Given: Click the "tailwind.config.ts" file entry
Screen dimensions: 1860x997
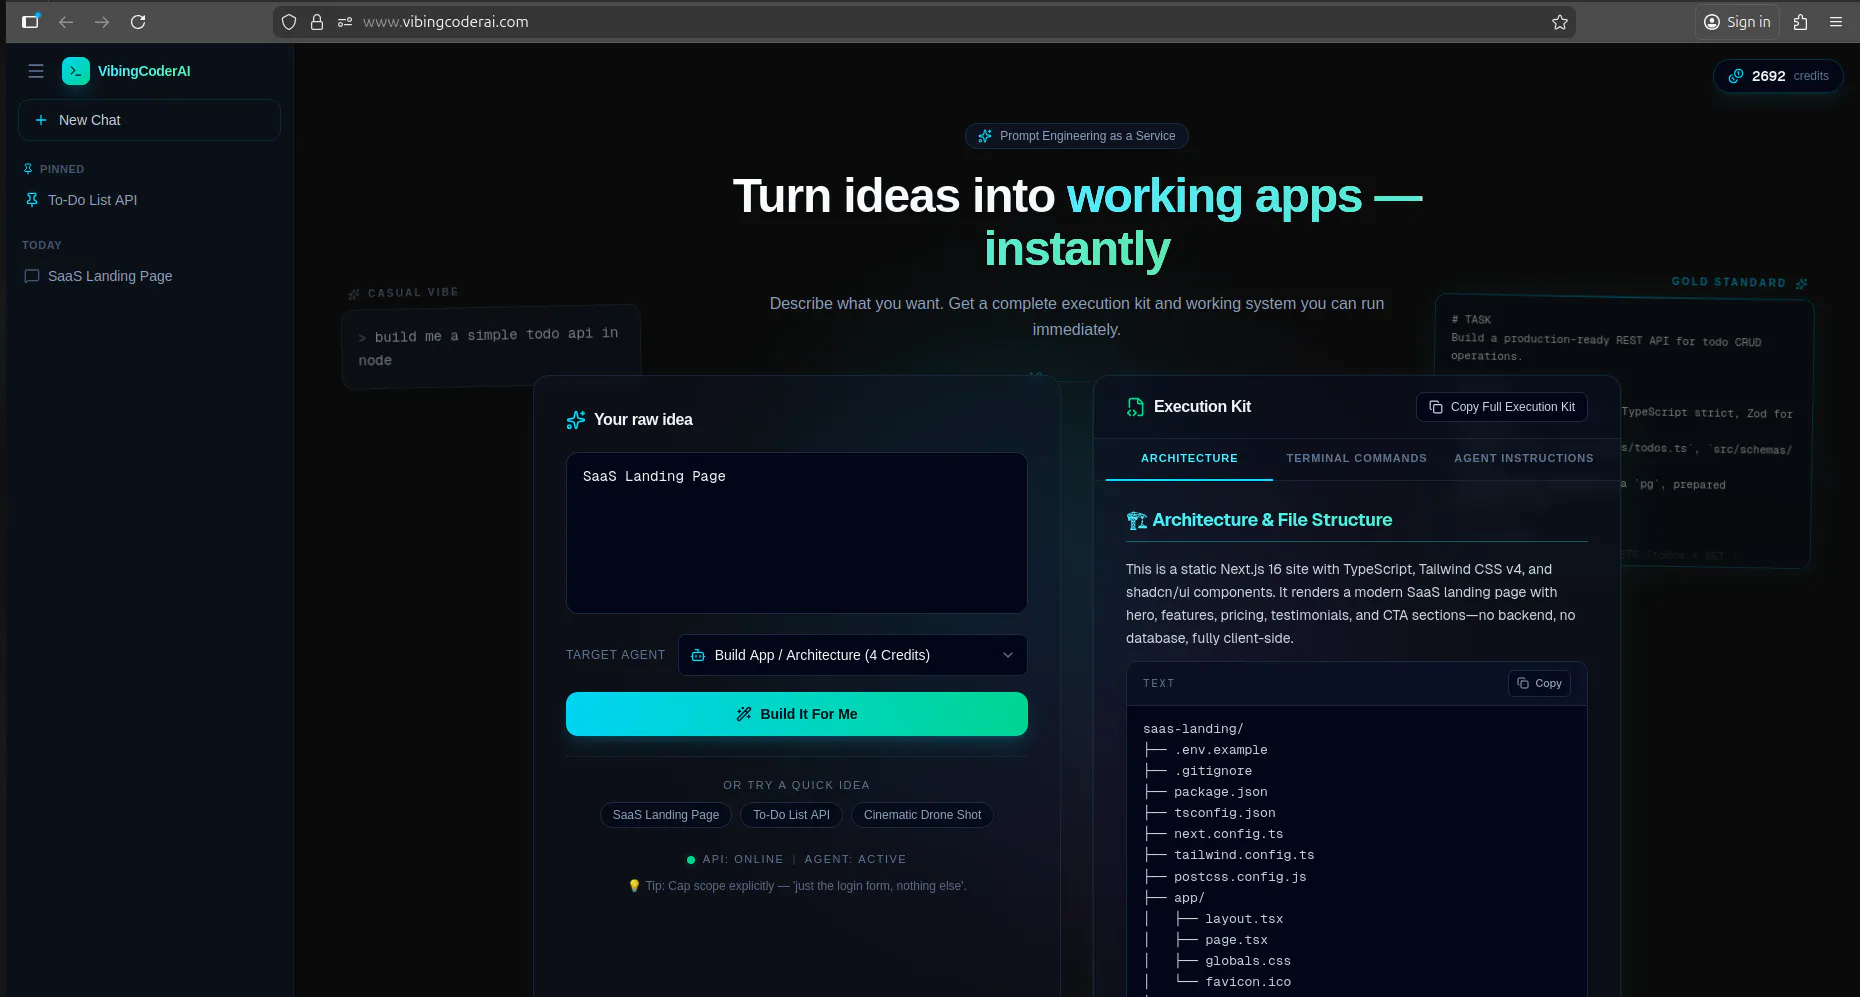Looking at the screenshot, I should point(1244,855).
